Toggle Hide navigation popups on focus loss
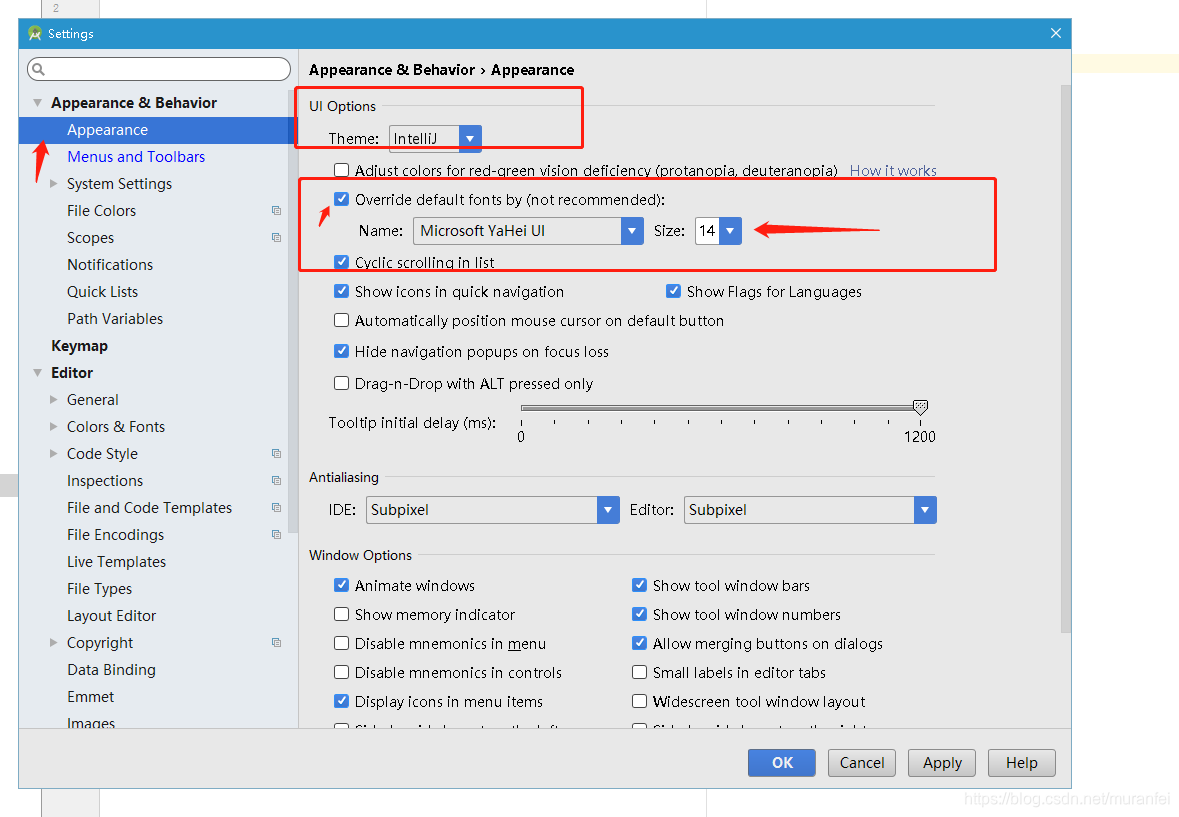The width and height of the screenshot is (1179, 817). click(x=341, y=351)
